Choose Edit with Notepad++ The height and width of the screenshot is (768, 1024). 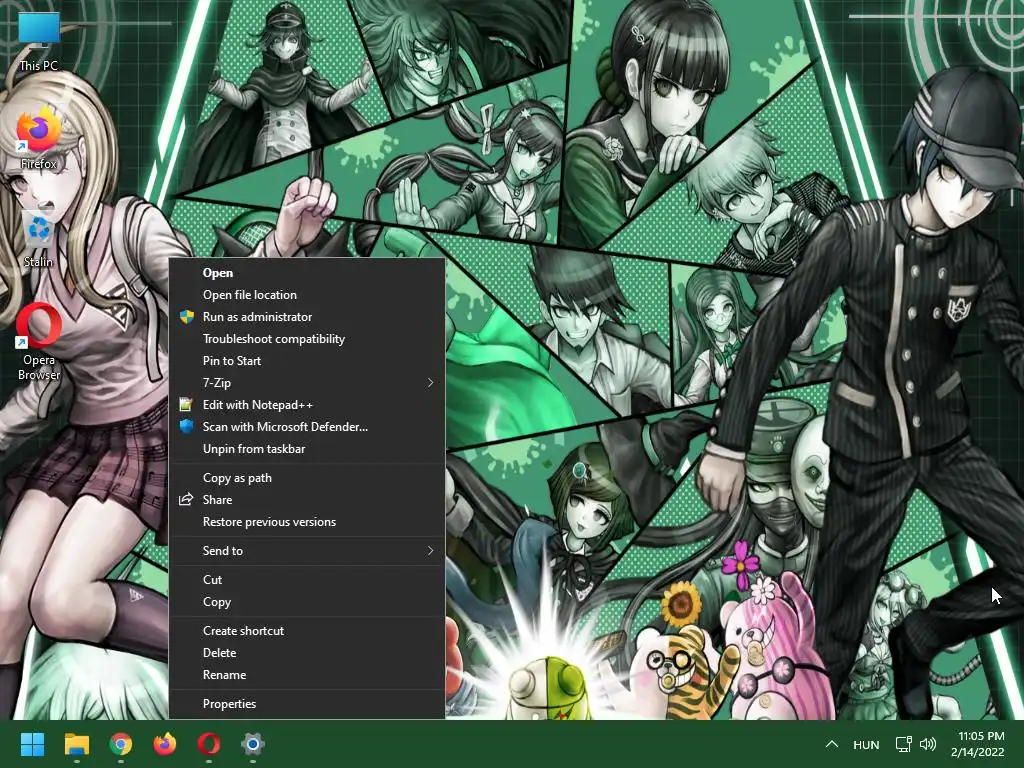coord(307,405)
